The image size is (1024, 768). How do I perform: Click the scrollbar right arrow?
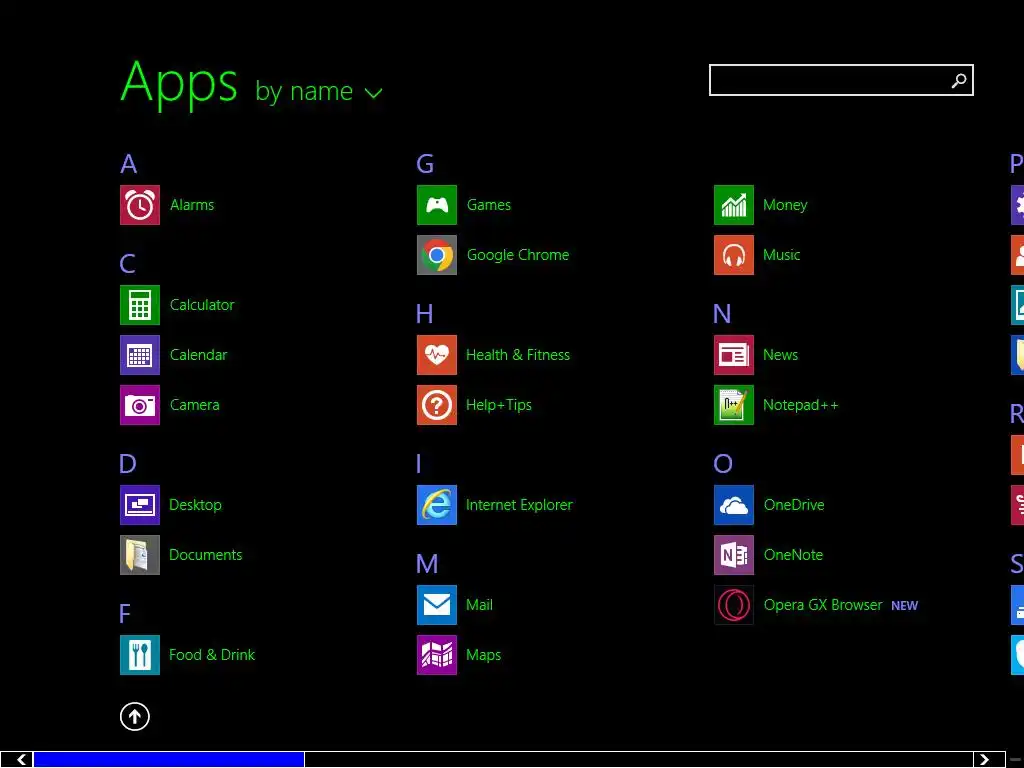(984, 760)
